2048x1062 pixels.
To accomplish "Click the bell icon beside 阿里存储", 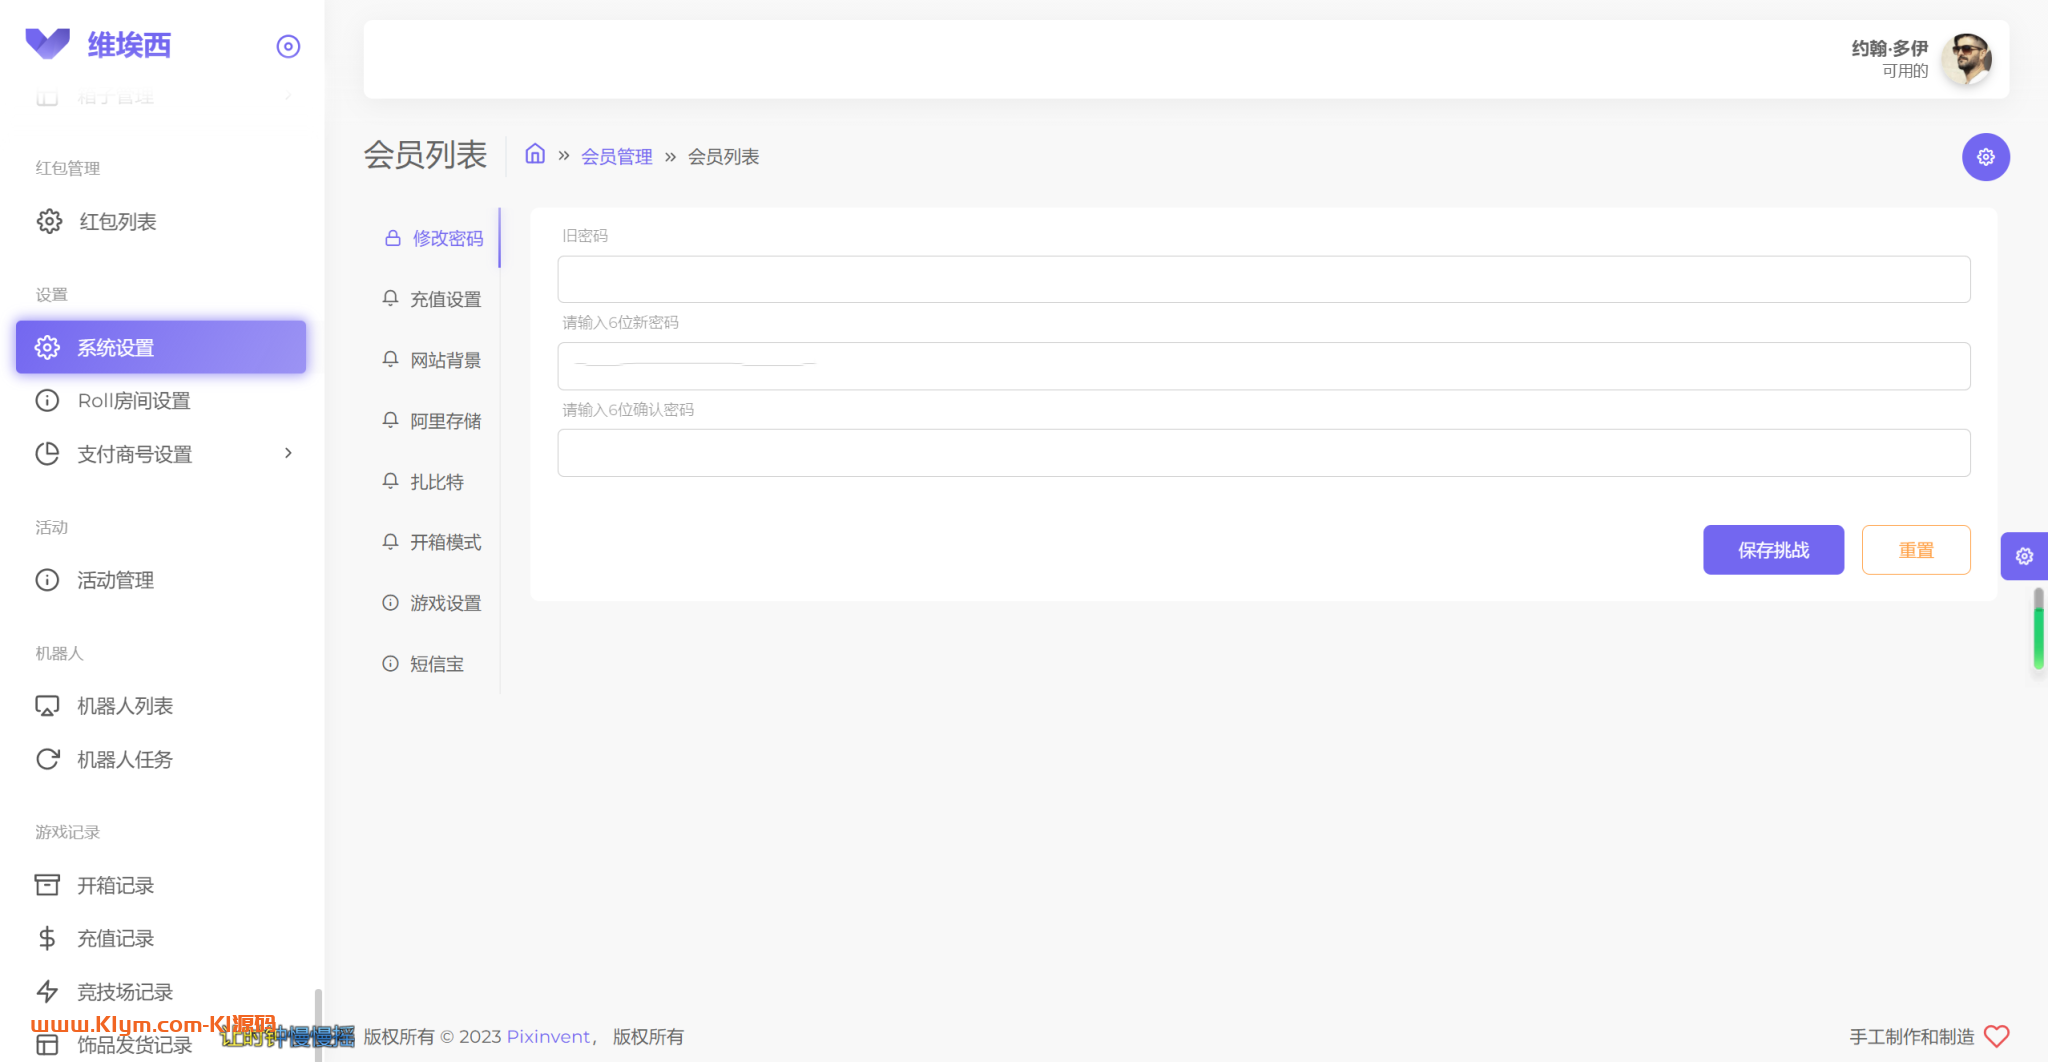I will point(391,420).
